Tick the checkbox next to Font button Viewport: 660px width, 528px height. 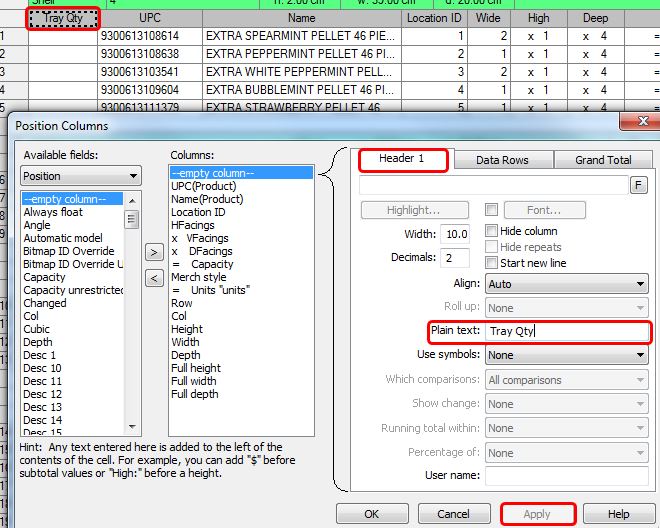click(491, 209)
